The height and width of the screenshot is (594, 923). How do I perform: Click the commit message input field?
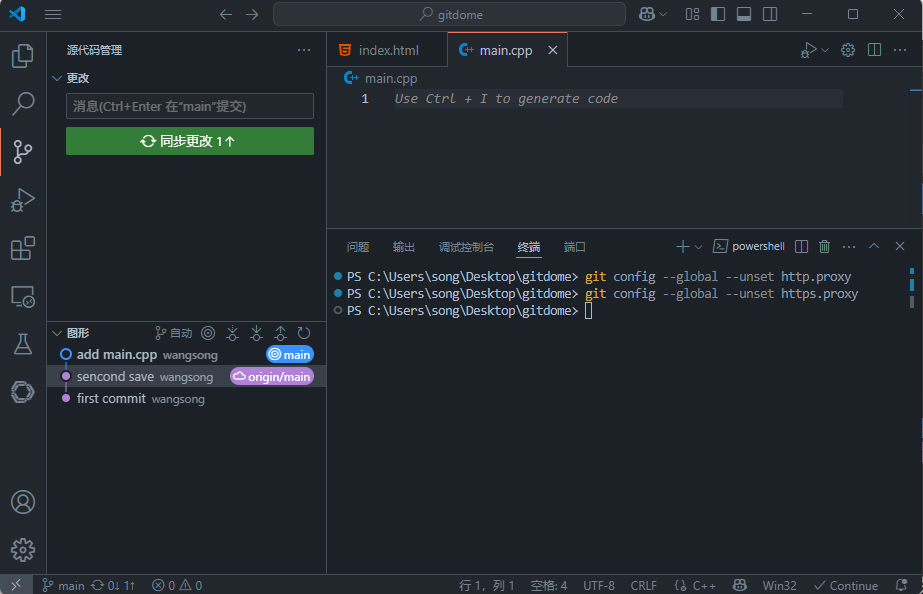tap(189, 106)
